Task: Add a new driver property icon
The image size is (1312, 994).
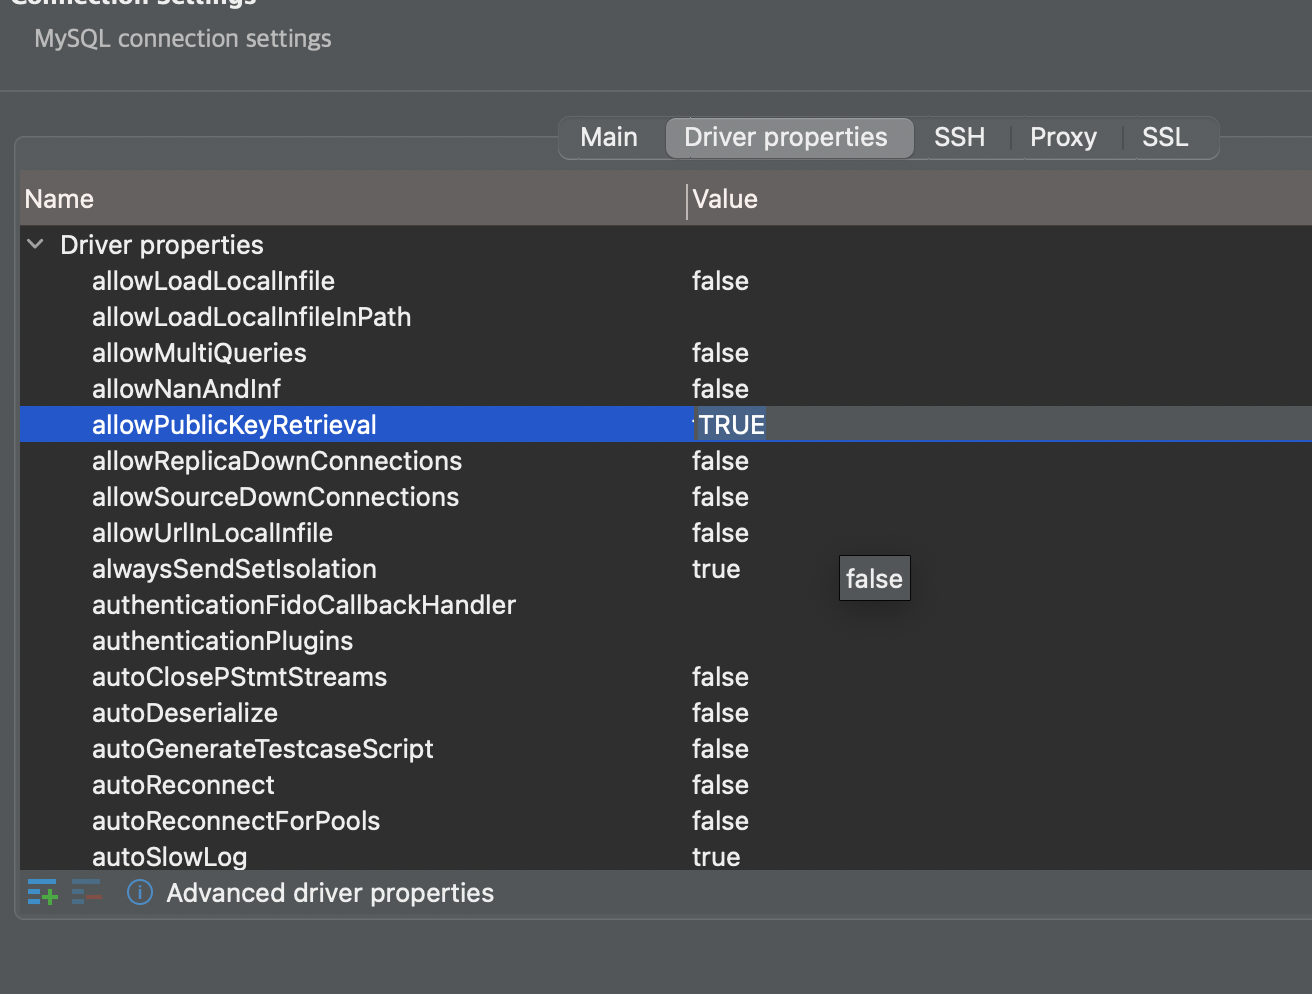Action: point(42,892)
